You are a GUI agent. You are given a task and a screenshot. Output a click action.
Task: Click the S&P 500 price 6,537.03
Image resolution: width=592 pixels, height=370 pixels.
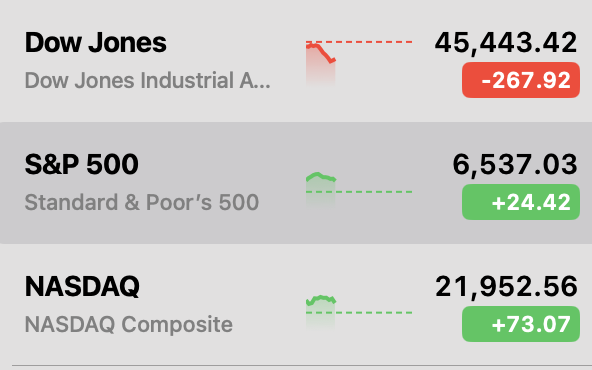515,165
